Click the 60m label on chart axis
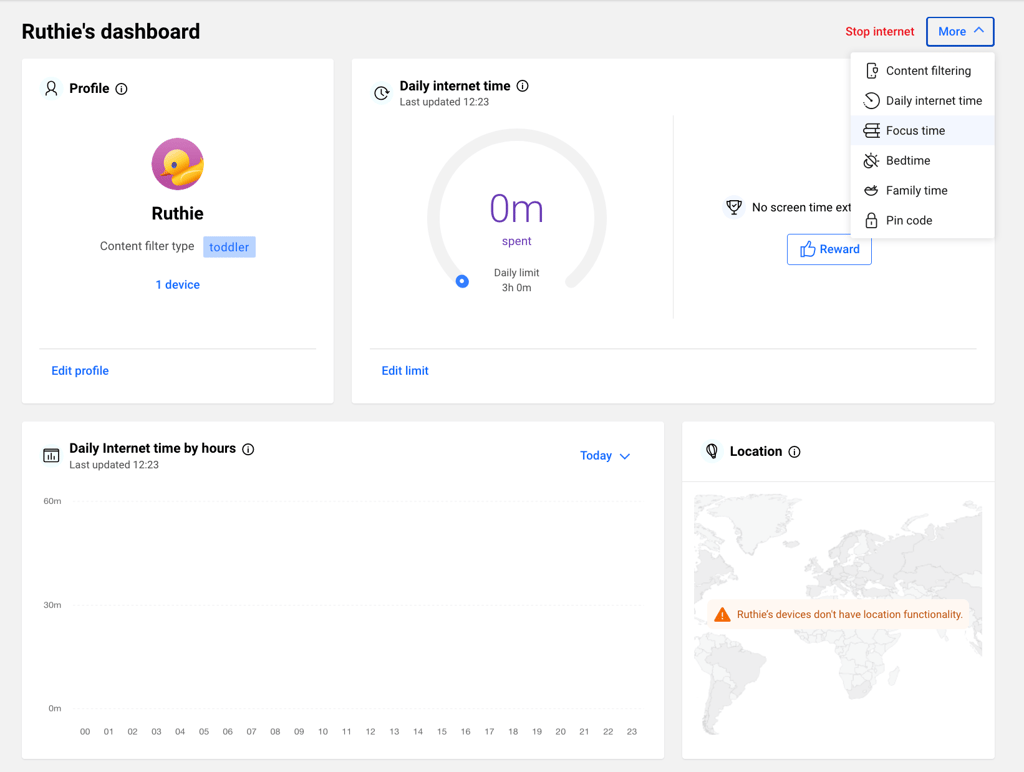The height and width of the screenshot is (772, 1024). 52,501
